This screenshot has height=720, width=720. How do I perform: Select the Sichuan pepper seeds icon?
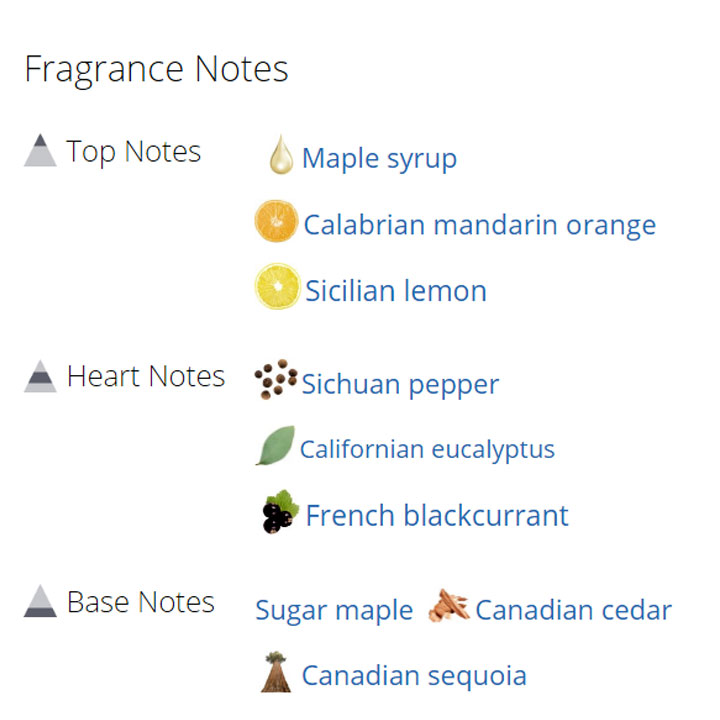[276, 379]
